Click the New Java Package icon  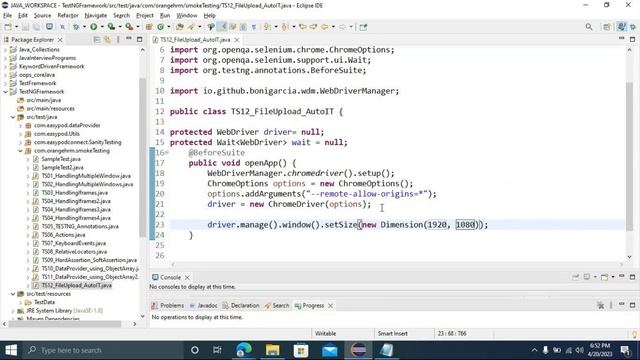click(149, 27)
